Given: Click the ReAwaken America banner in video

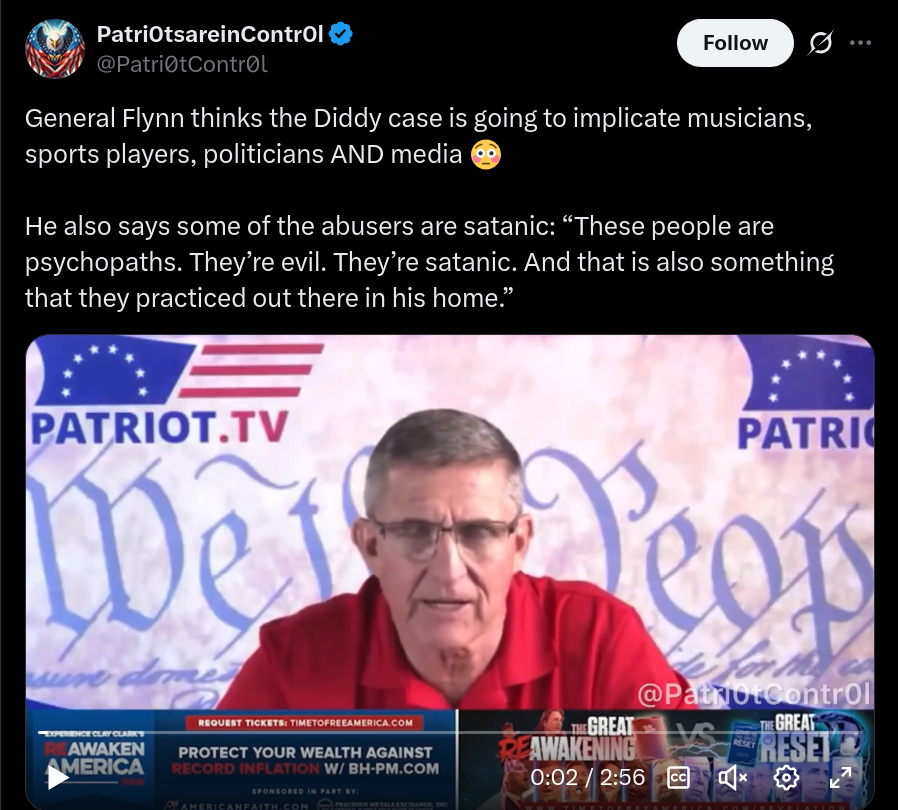Looking at the screenshot, I should pyautogui.click(x=94, y=757).
